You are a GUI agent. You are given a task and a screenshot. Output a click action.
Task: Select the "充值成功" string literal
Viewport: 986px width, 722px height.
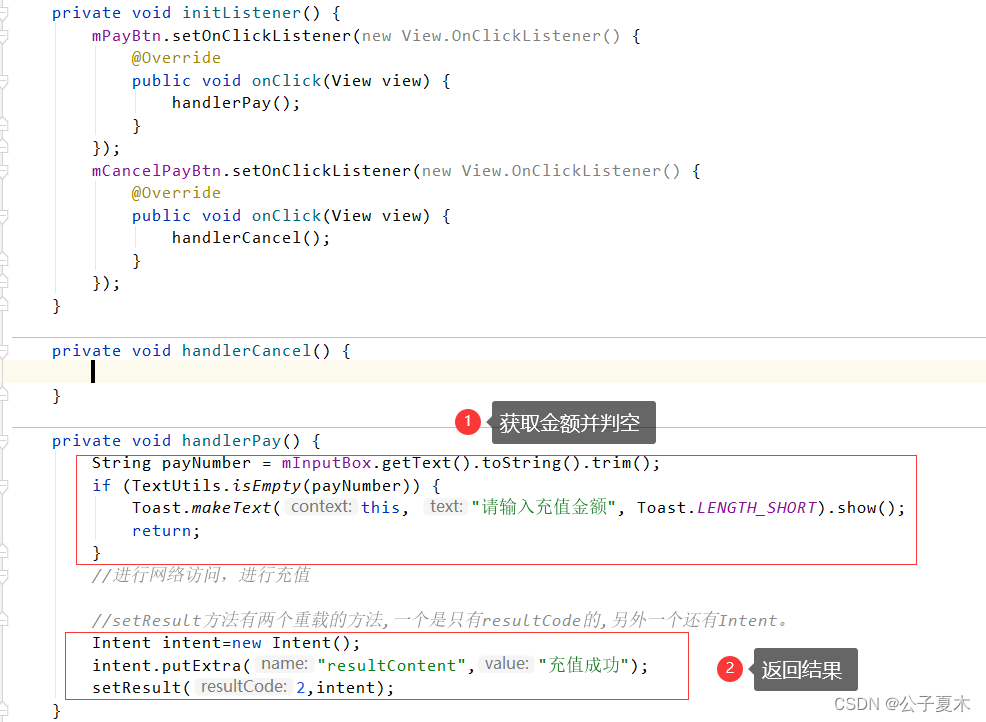click(x=585, y=665)
